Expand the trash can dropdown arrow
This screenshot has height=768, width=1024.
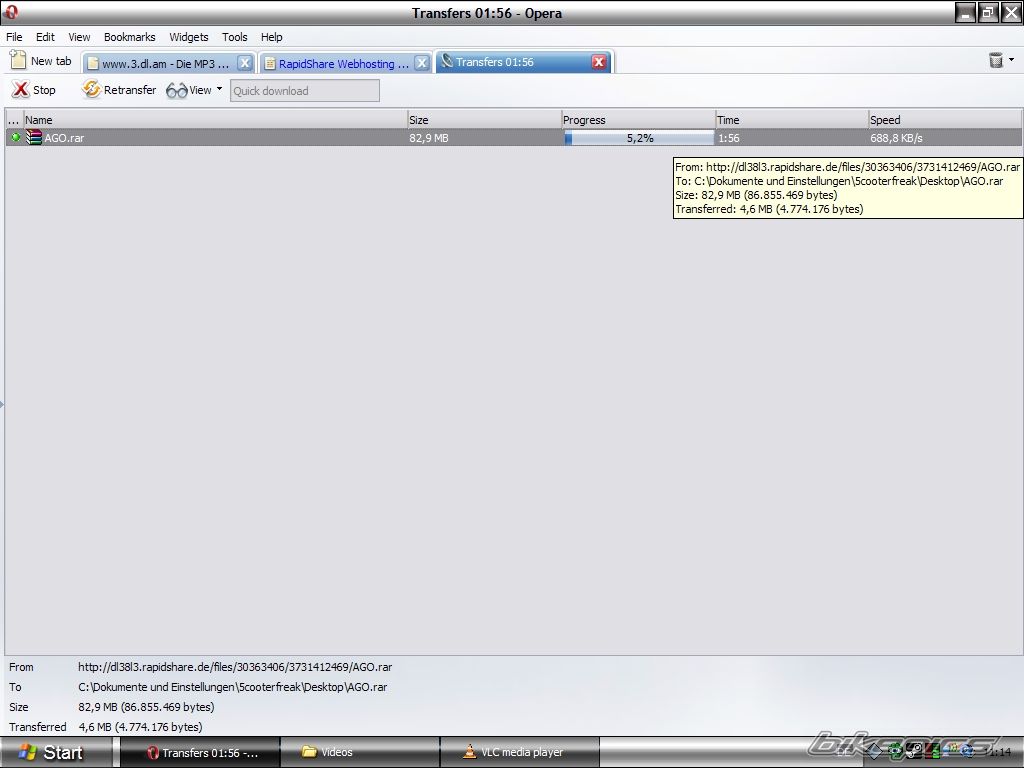[x=1011, y=60]
